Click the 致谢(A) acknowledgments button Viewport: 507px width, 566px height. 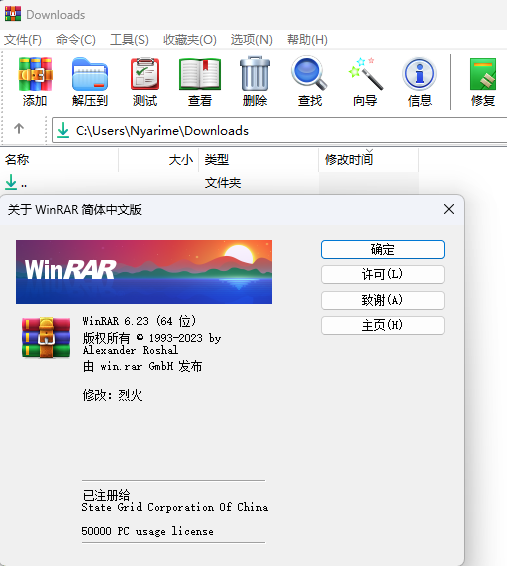point(383,300)
